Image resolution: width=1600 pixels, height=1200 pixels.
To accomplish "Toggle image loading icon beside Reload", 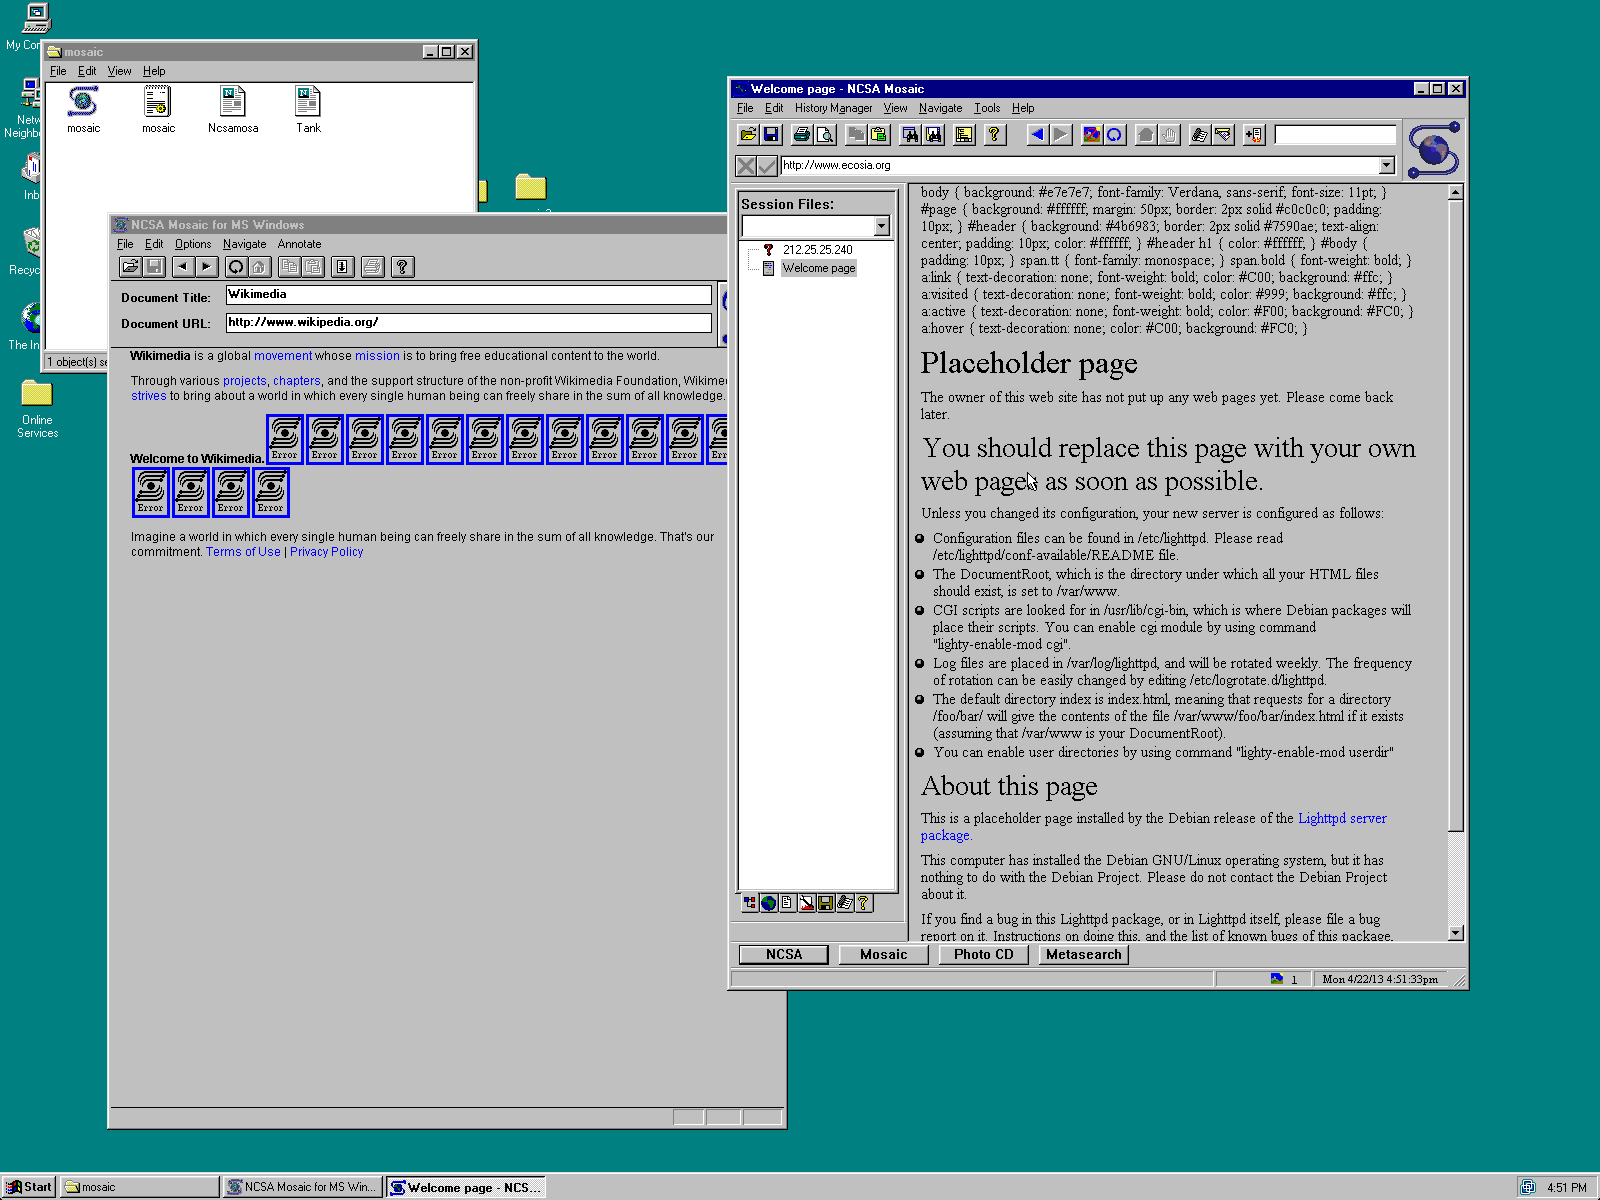I will tap(1091, 134).
